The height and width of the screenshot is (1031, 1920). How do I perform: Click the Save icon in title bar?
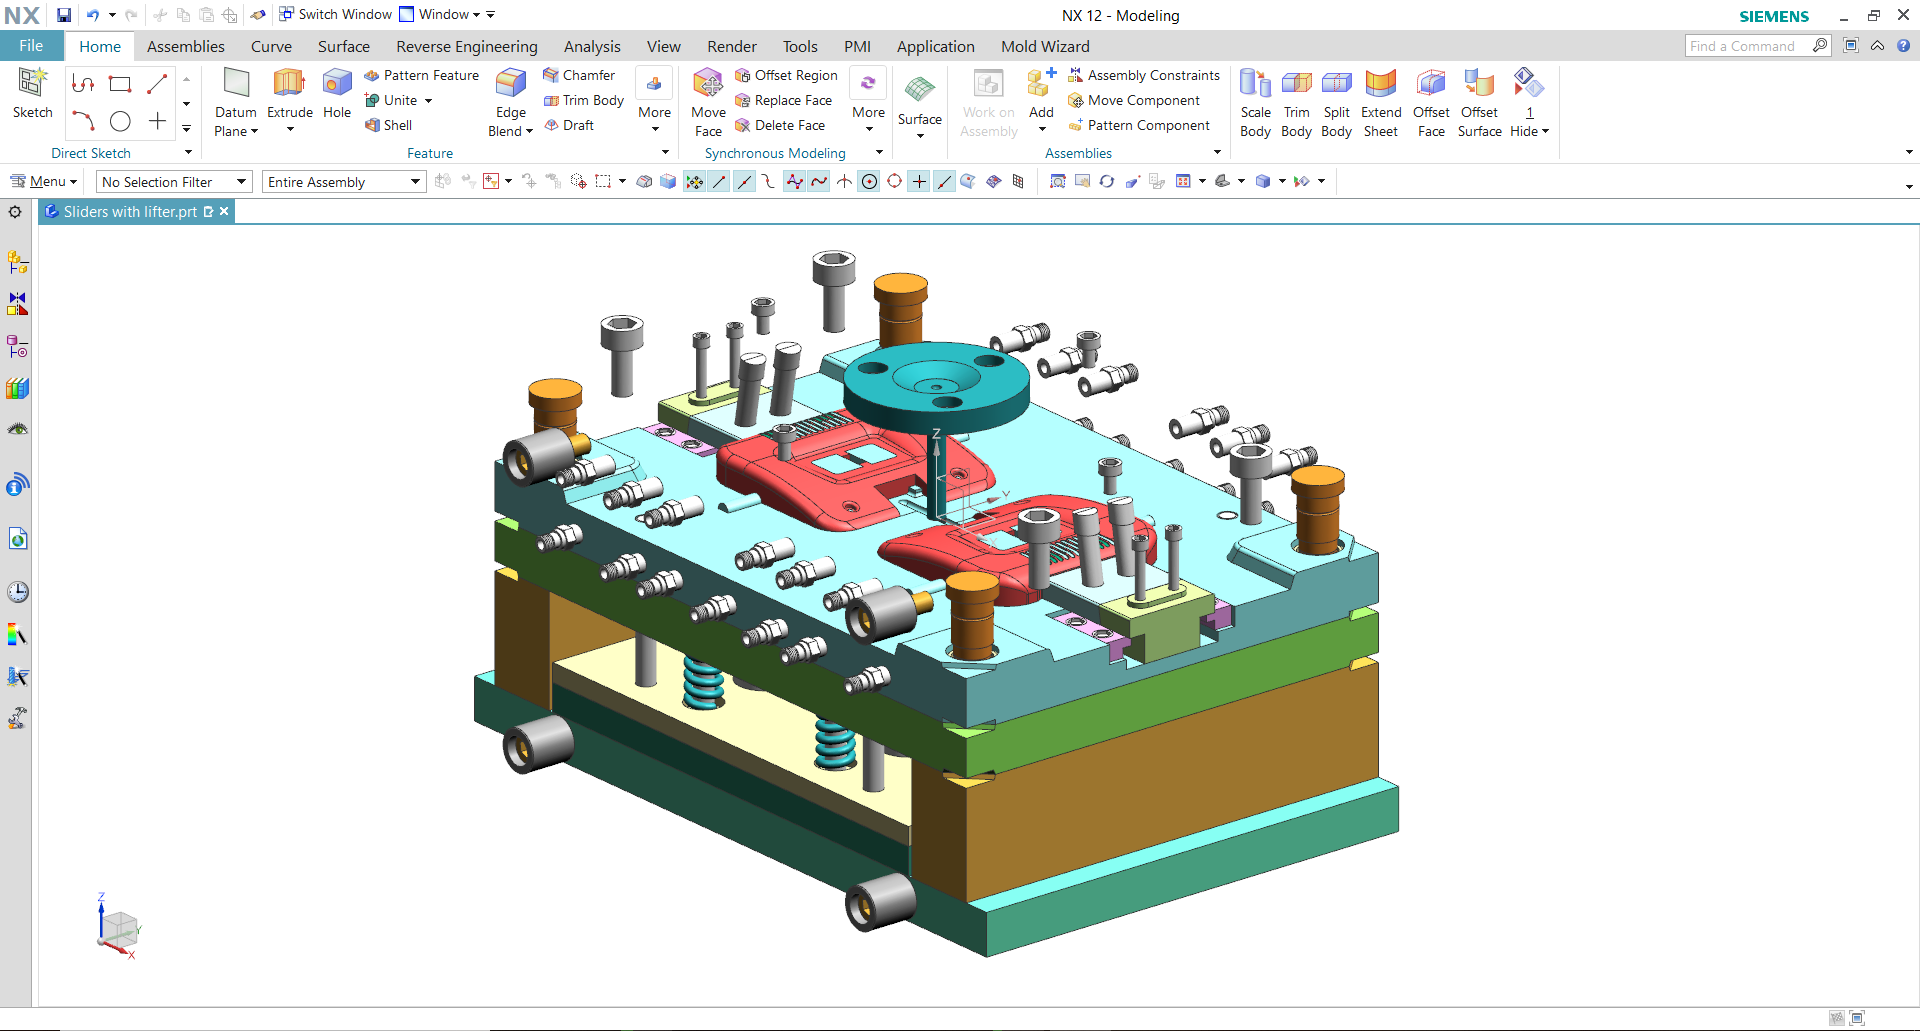[x=63, y=15]
